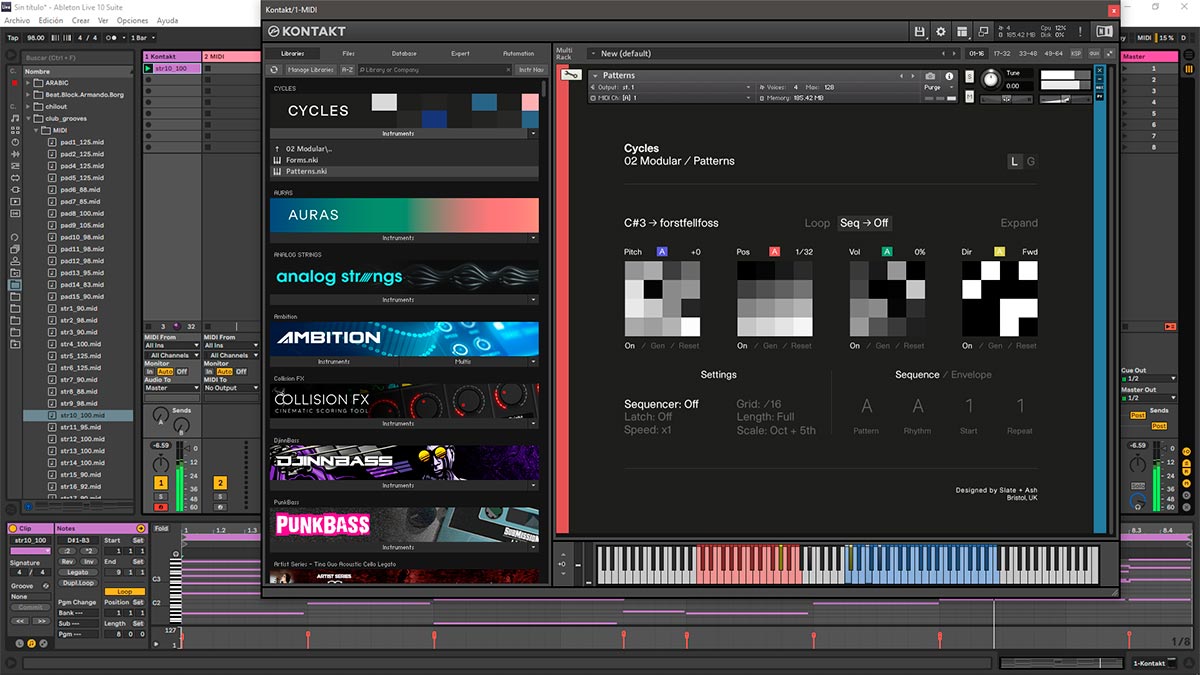The image size is (1200, 675).
Task: Show Notes box icon under Clip panel
Action: click(31, 642)
